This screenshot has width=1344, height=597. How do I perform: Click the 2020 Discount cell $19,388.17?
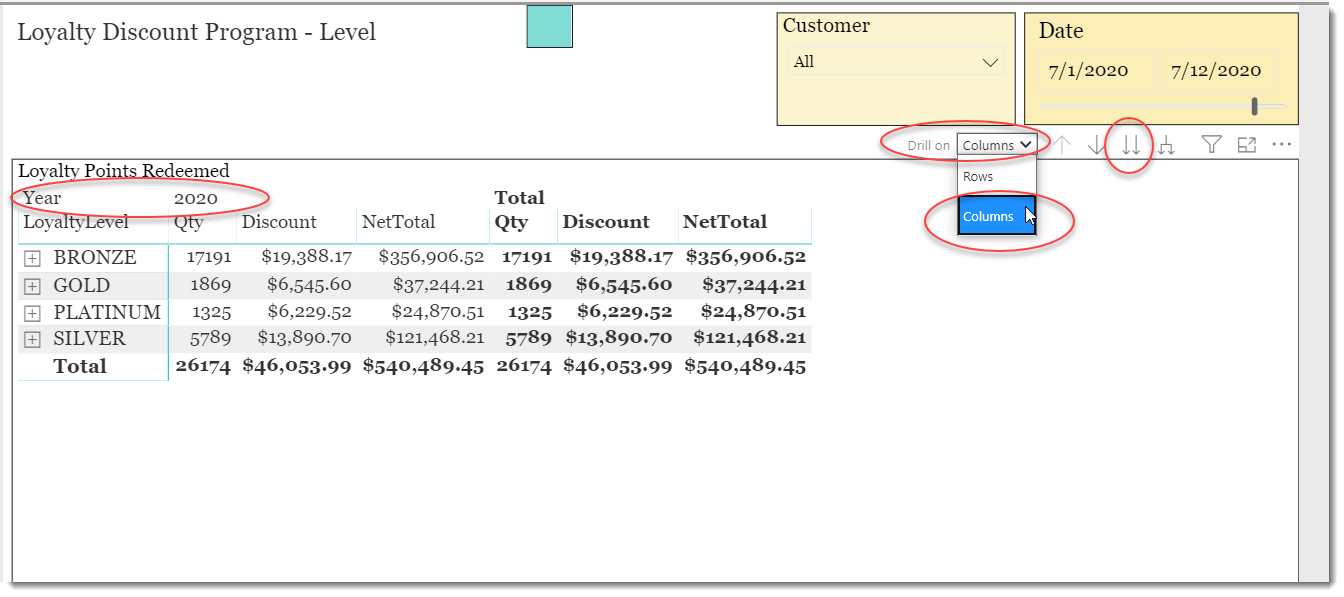(x=307, y=257)
